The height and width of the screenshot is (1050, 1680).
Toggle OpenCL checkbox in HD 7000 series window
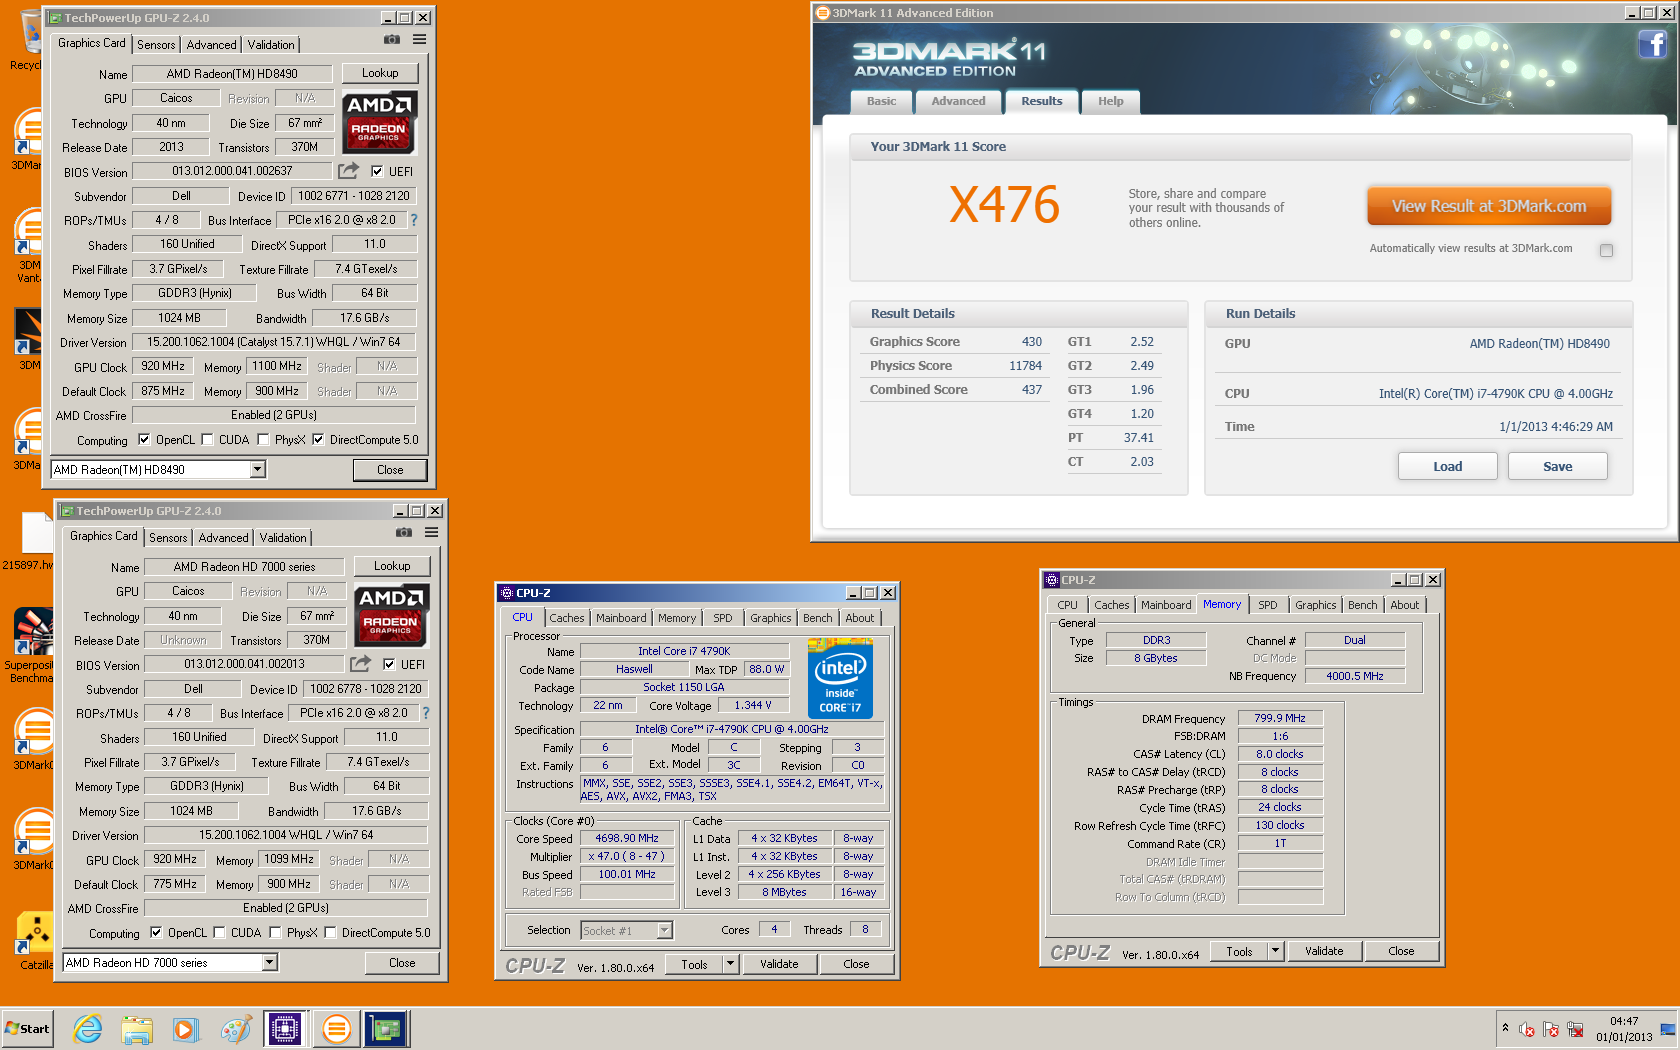pyautogui.click(x=156, y=932)
